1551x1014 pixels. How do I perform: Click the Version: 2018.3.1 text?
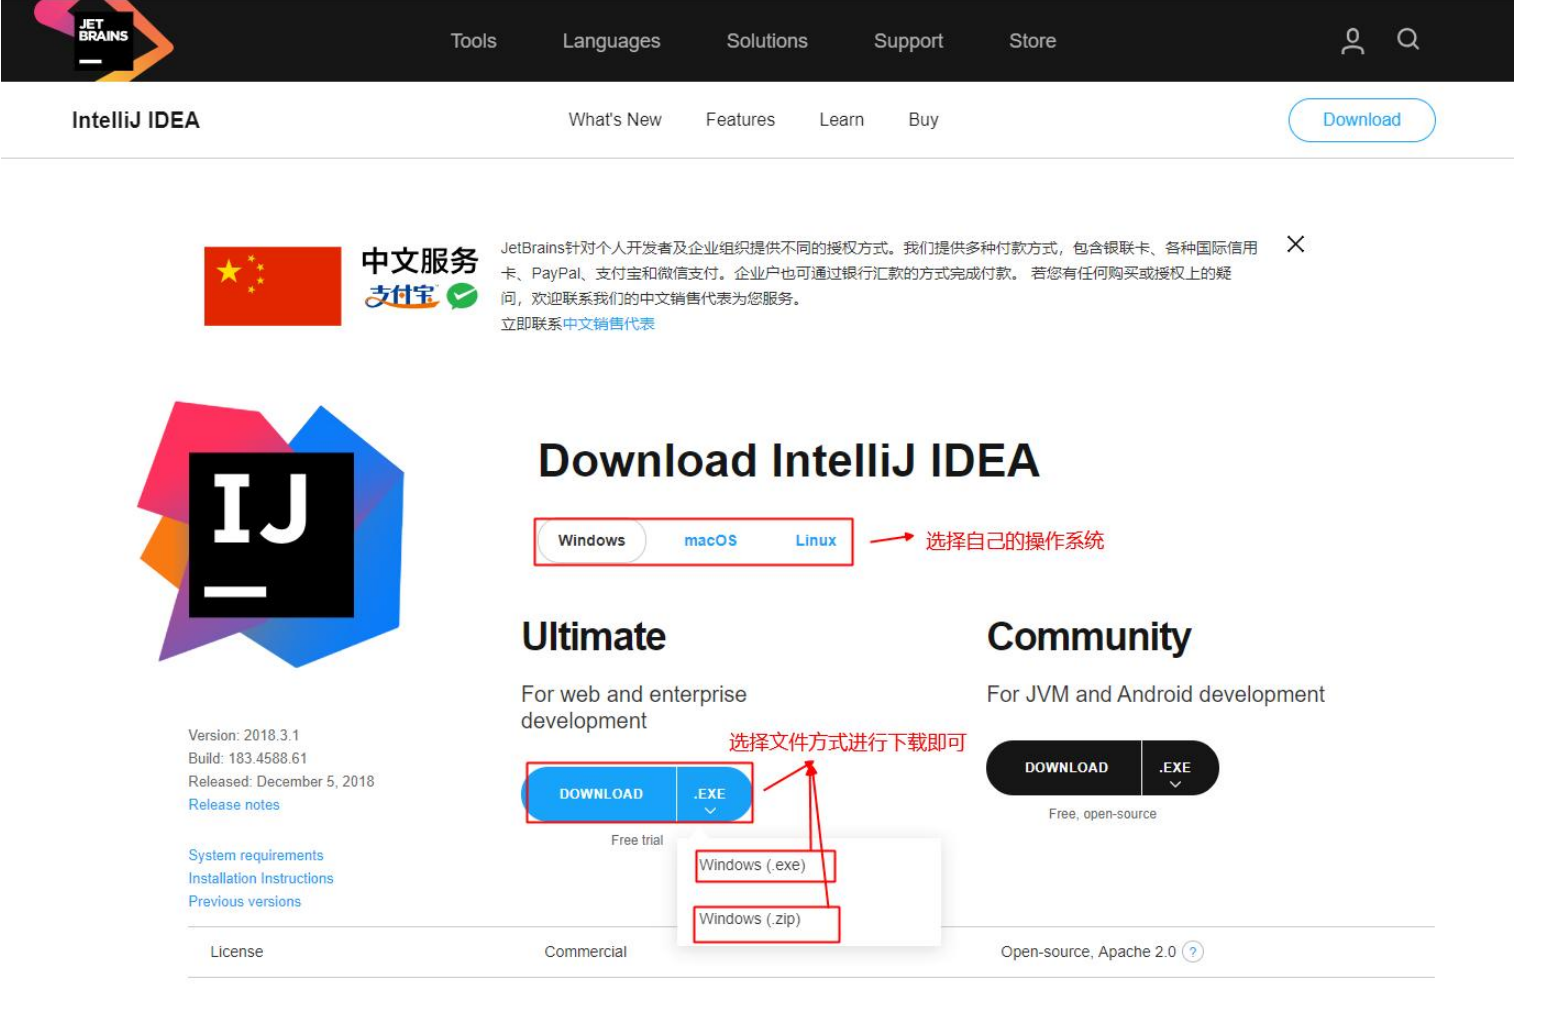tap(244, 736)
